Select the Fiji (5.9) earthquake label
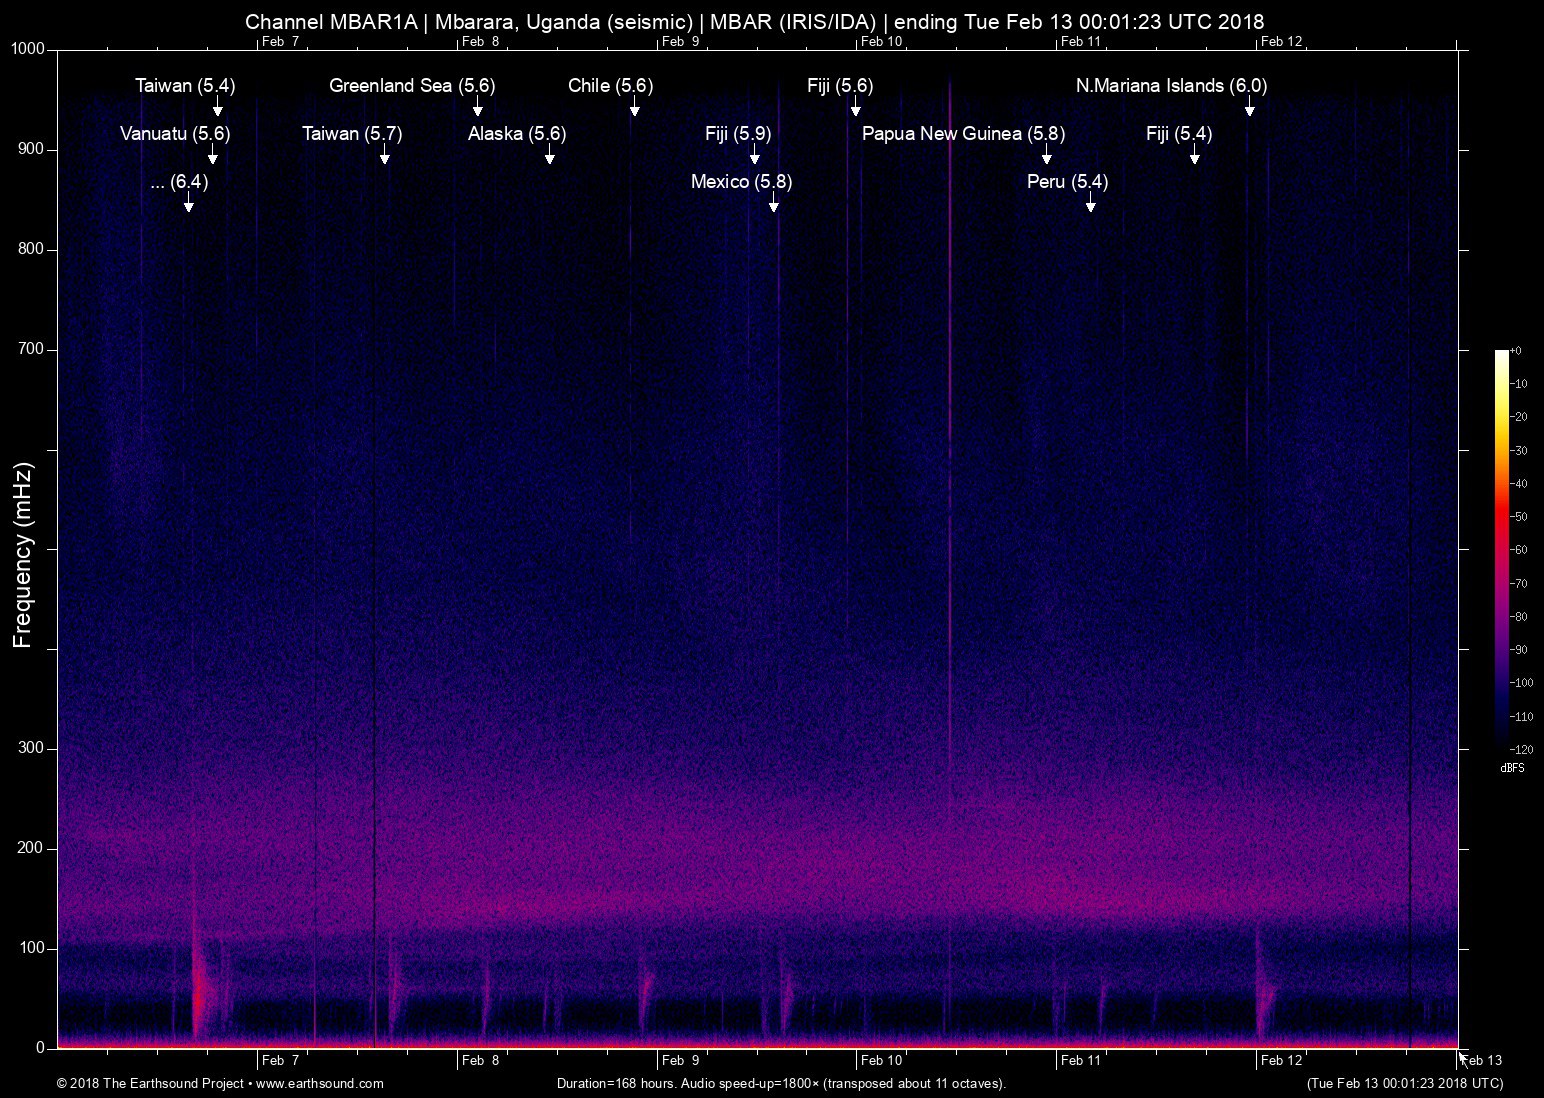 point(738,133)
